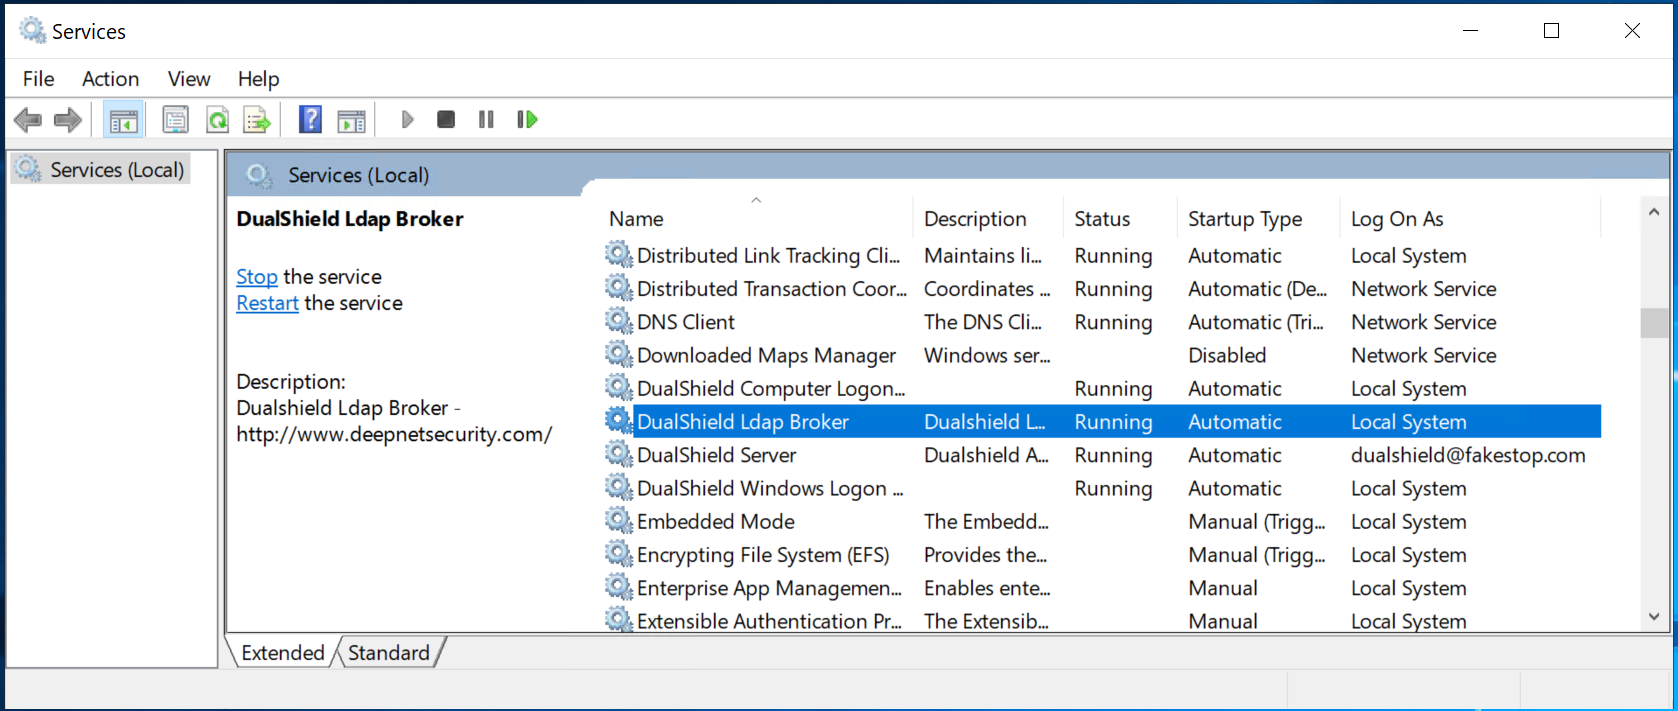Click the Start Service play icon
The image size is (1678, 711).
point(407,120)
